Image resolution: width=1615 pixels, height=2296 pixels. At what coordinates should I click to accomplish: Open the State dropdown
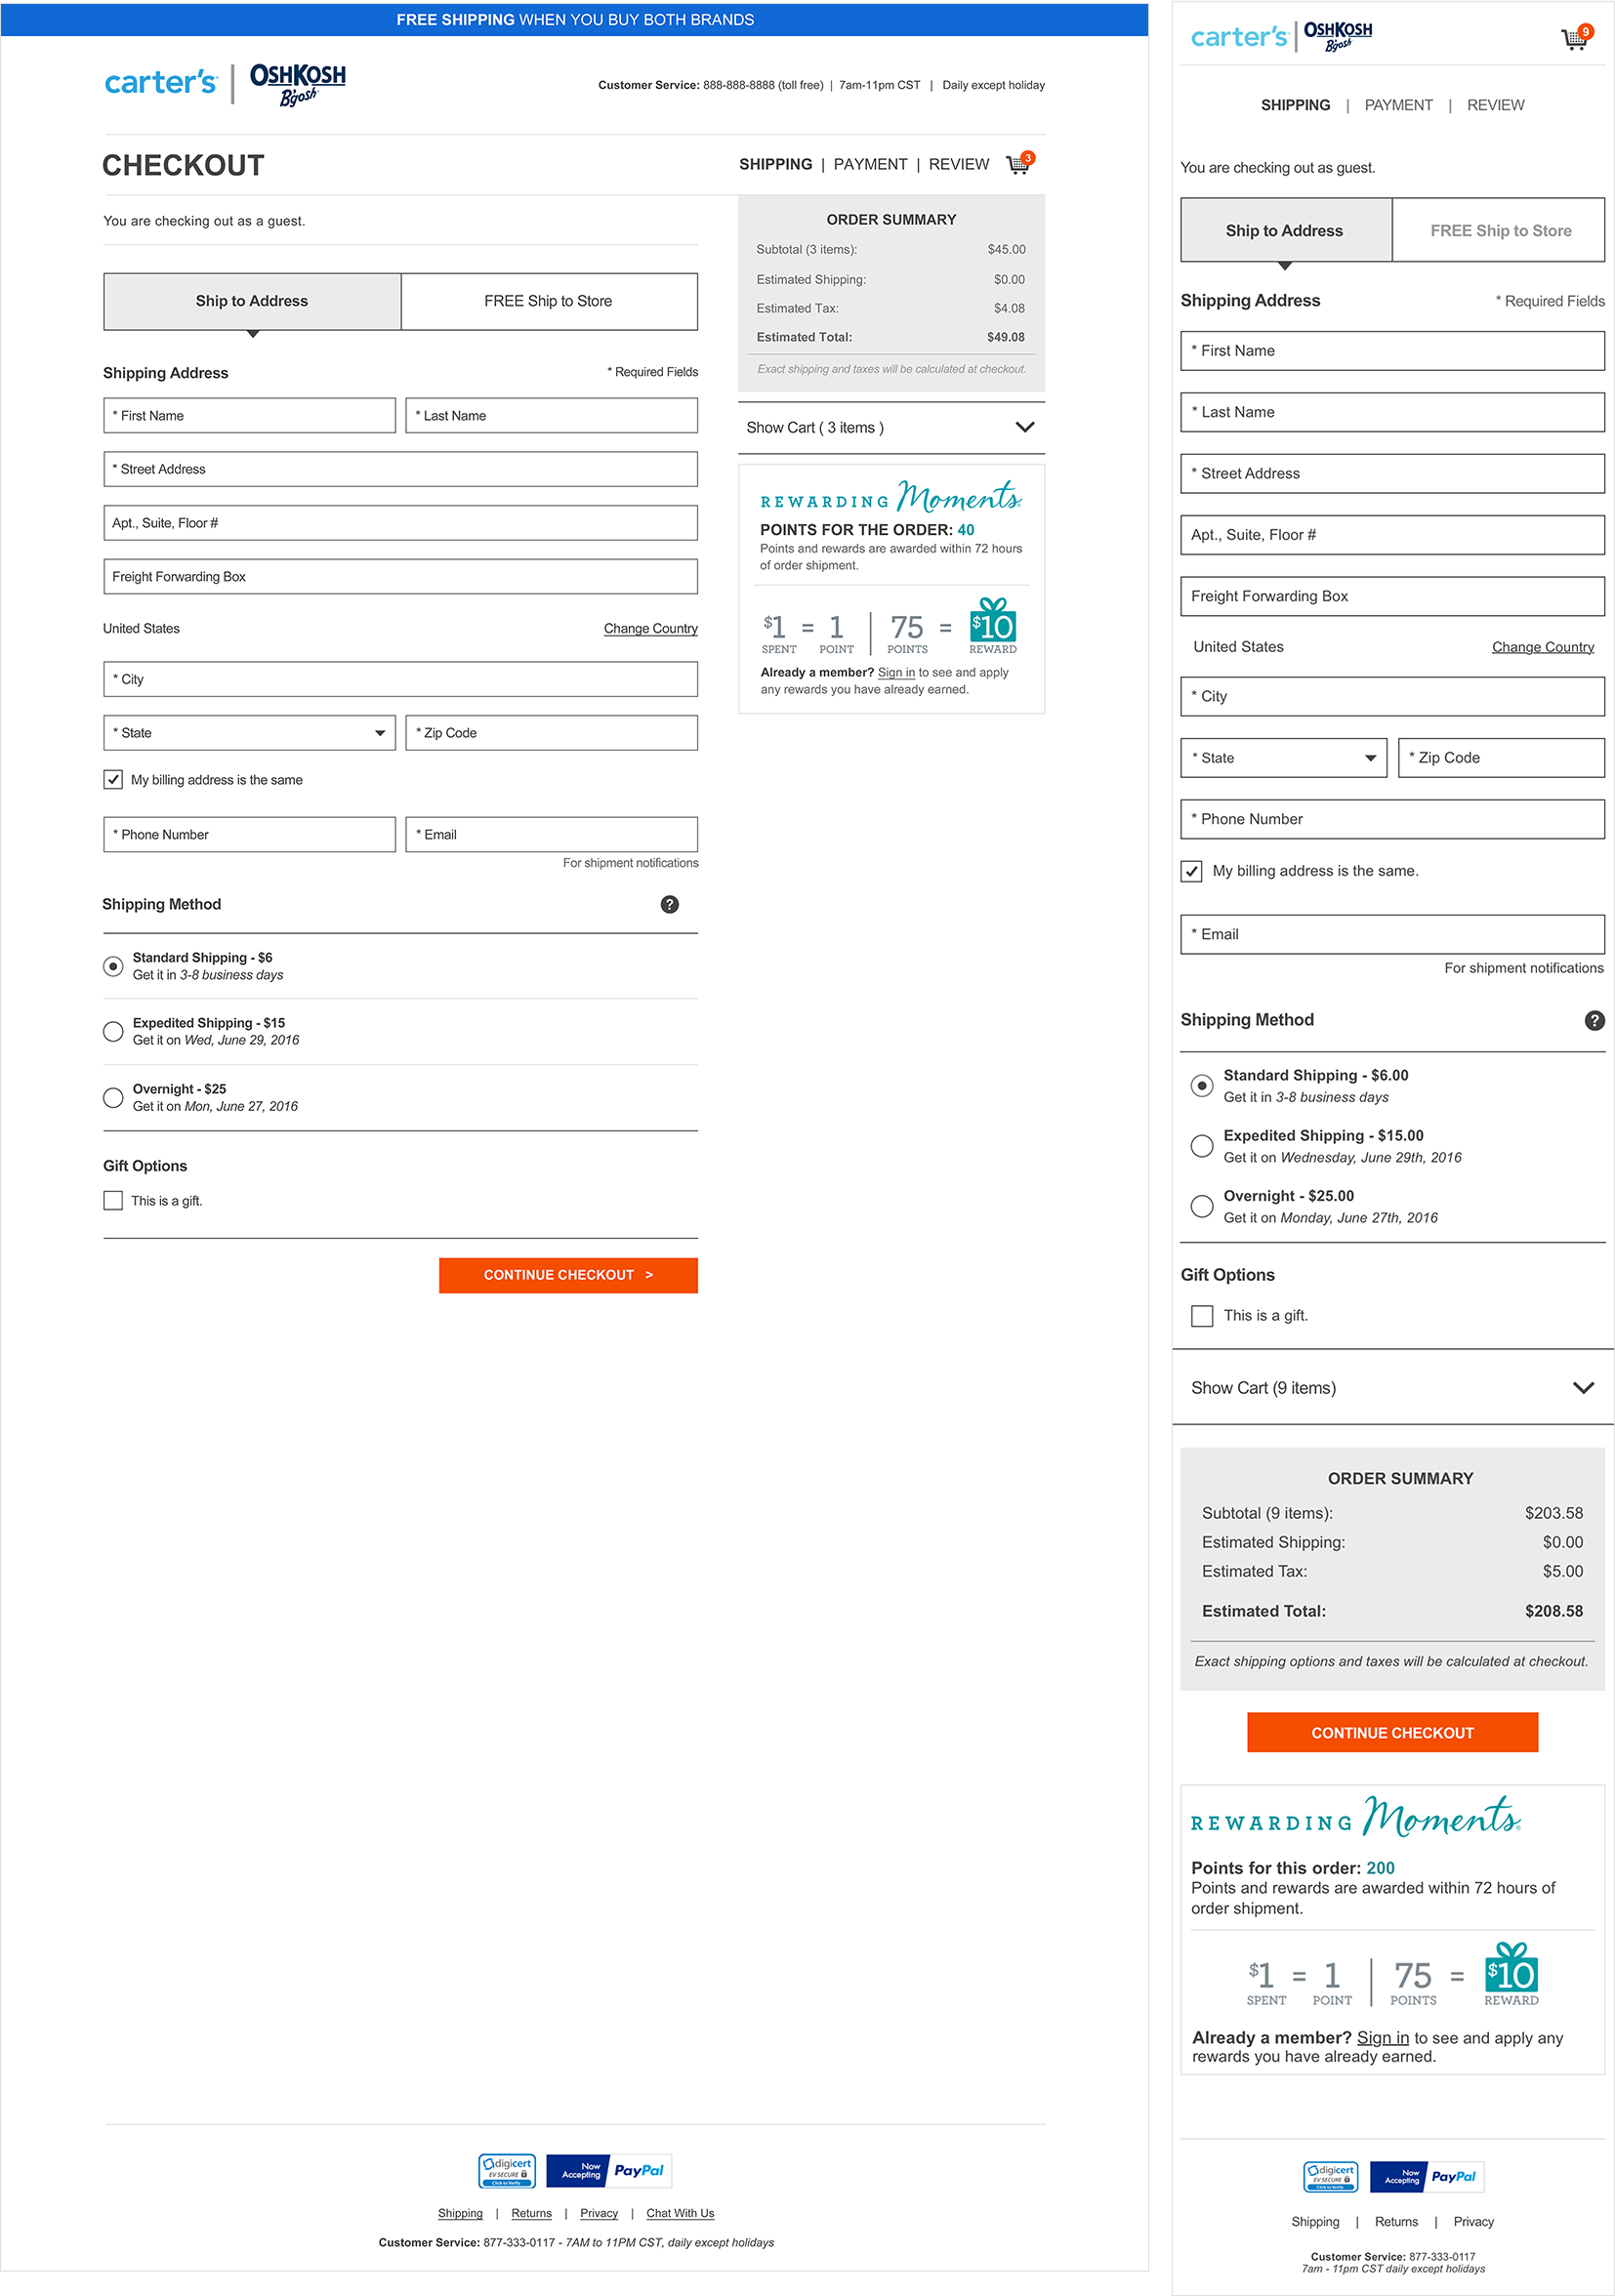point(249,732)
